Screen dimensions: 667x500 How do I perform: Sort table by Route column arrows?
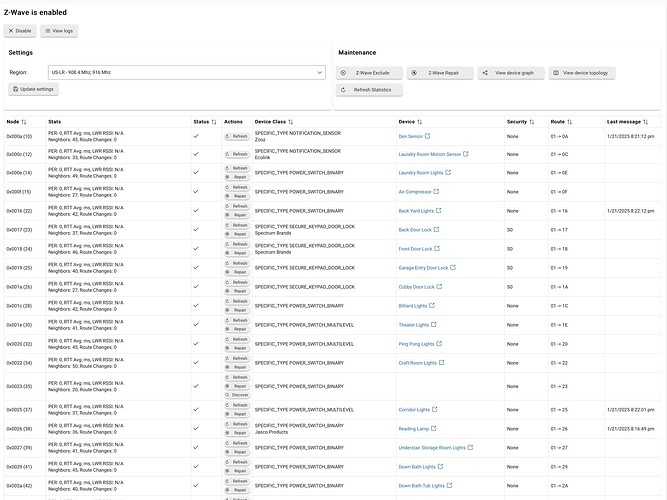pos(570,122)
